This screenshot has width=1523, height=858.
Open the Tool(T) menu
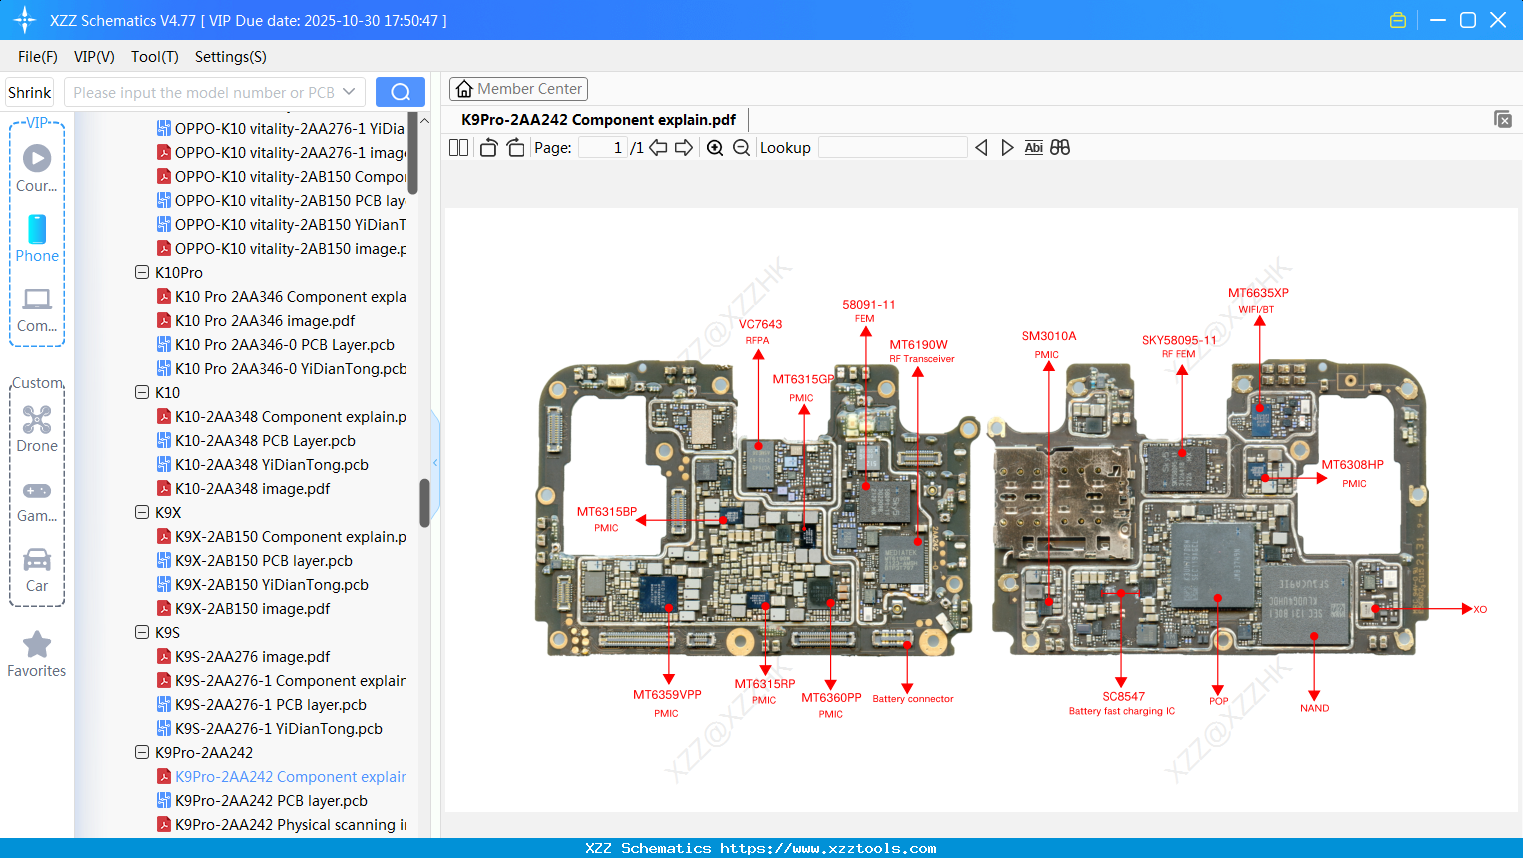(x=154, y=57)
